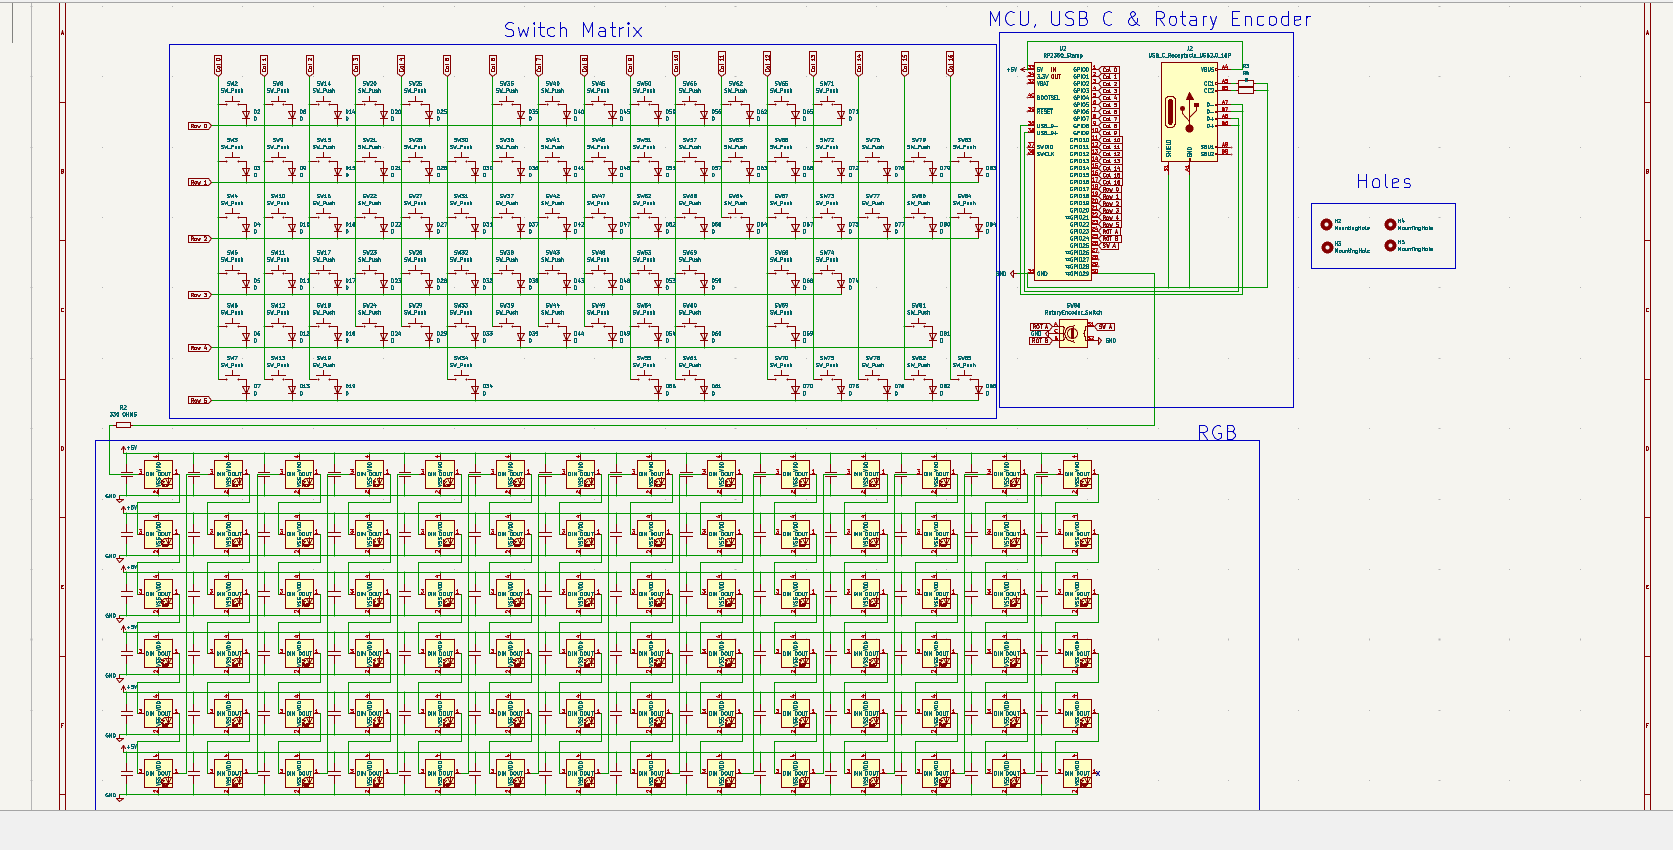Select diode D8 in the switch matrix
The height and width of the screenshot is (850, 1673).
coord(292,115)
